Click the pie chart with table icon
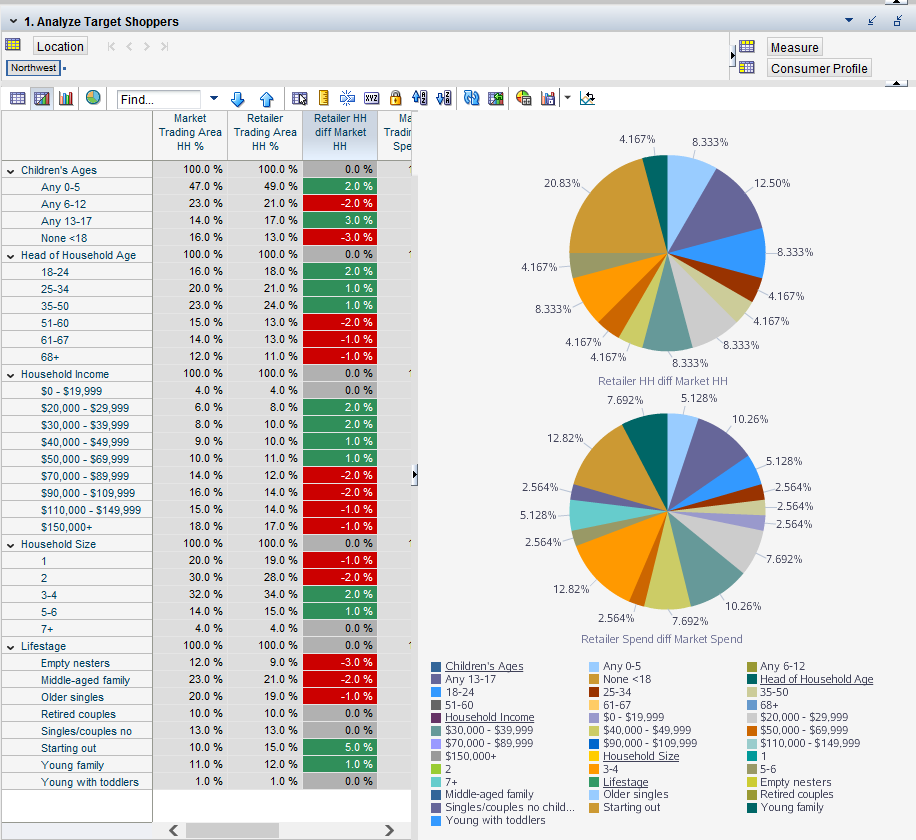This screenshot has height=840, width=916. click(x=523, y=98)
